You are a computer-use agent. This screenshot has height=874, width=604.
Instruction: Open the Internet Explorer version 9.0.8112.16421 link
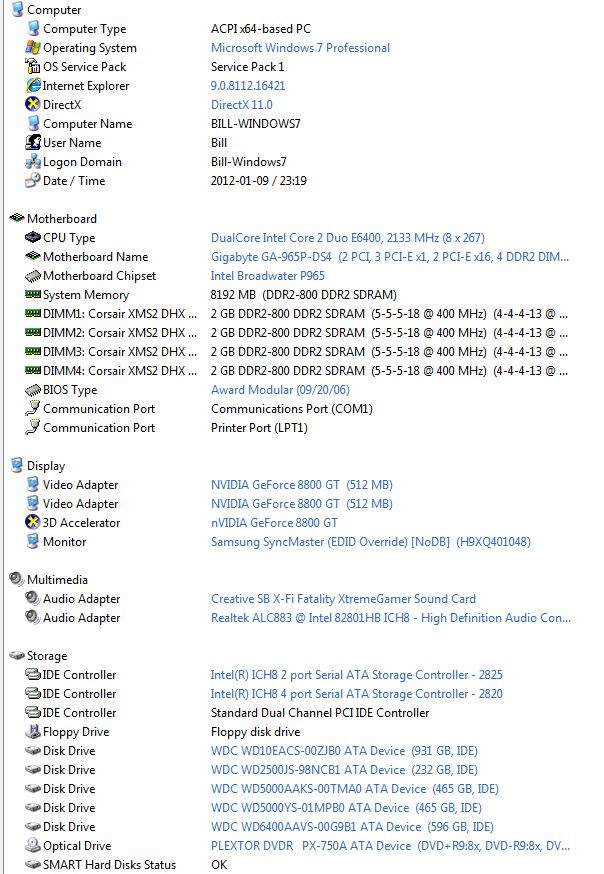pyautogui.click(x=248, y=86)
